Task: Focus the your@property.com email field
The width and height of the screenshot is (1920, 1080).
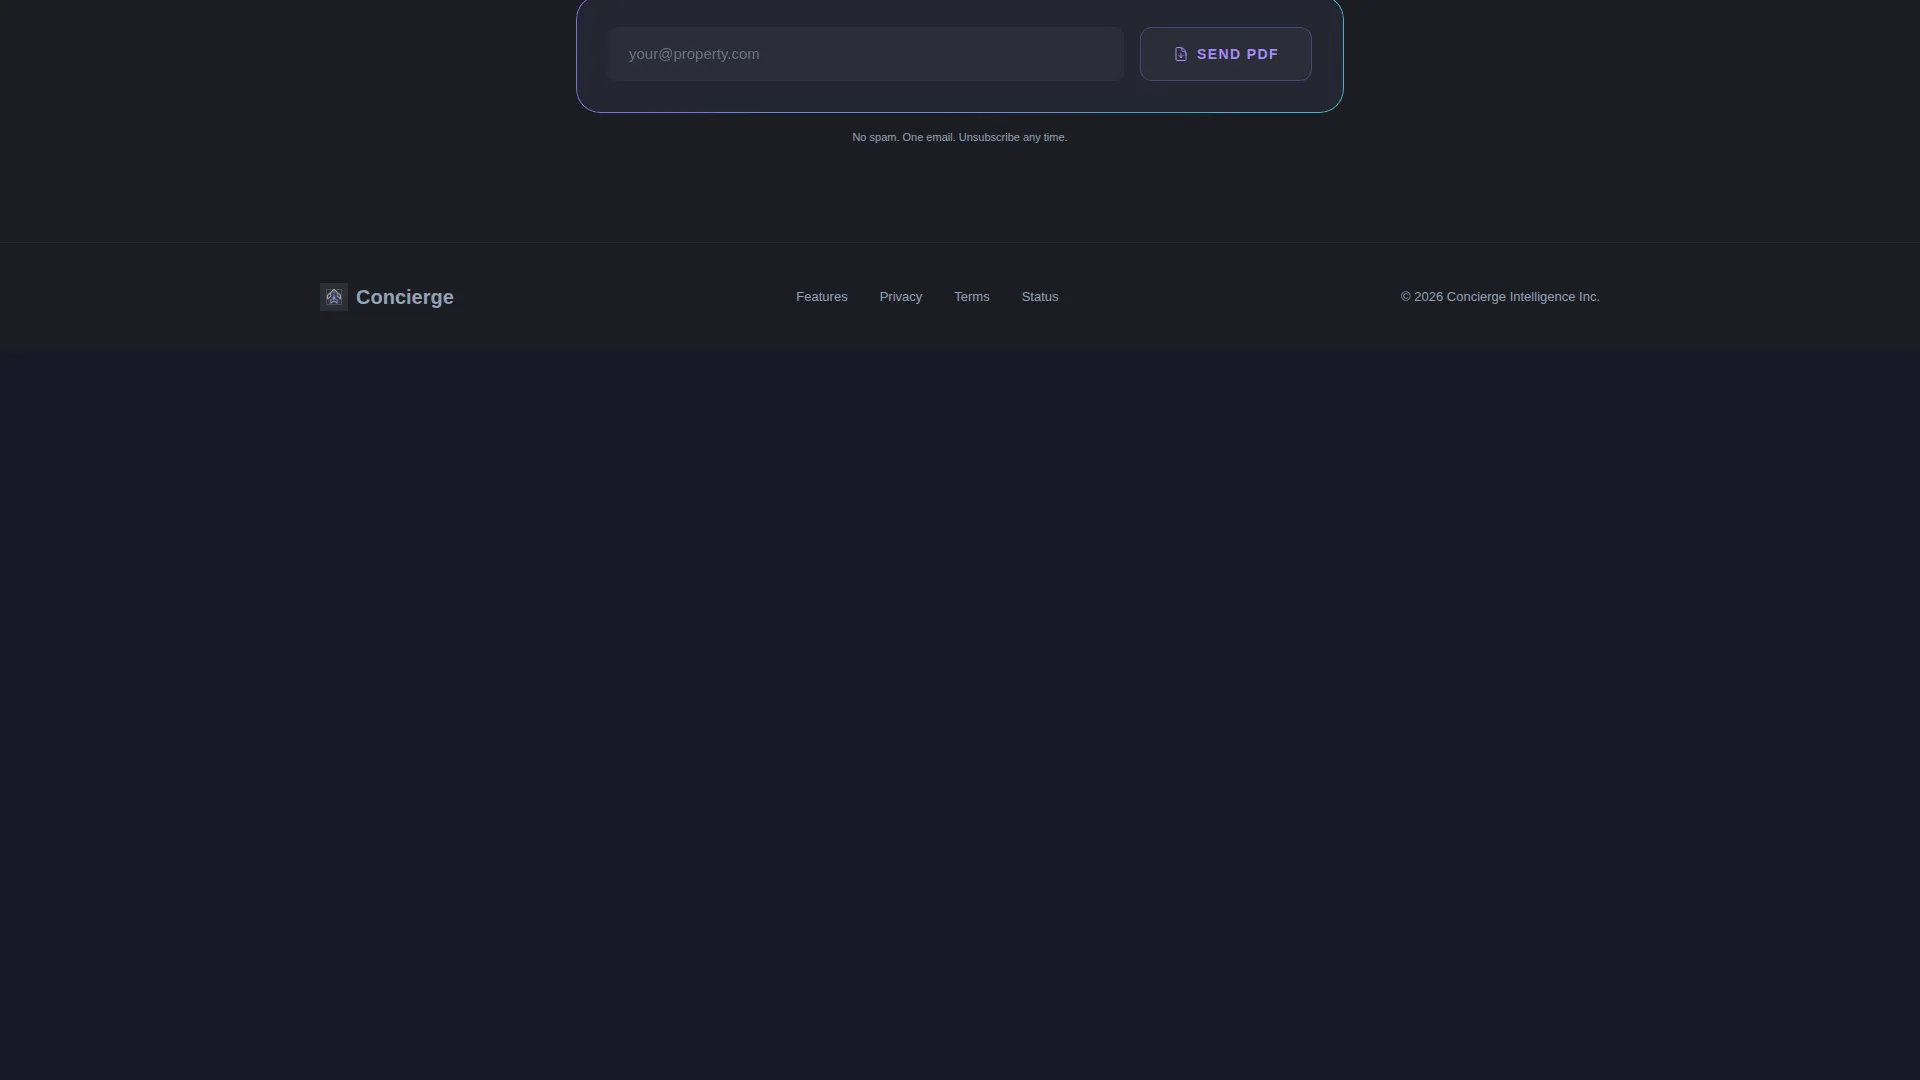Action: pos(866,54)
